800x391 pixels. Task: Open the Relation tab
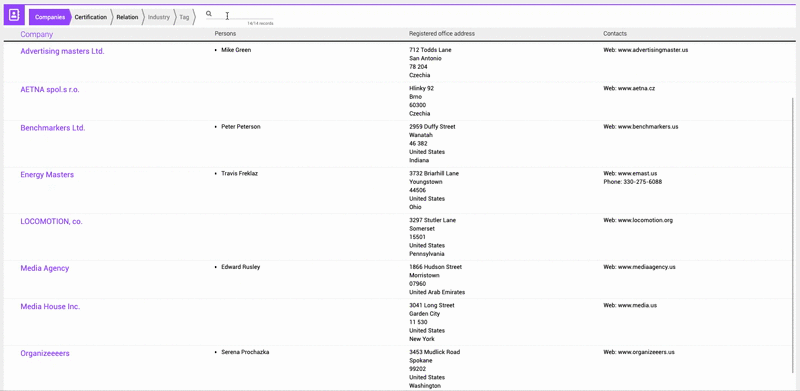point(127,17)
